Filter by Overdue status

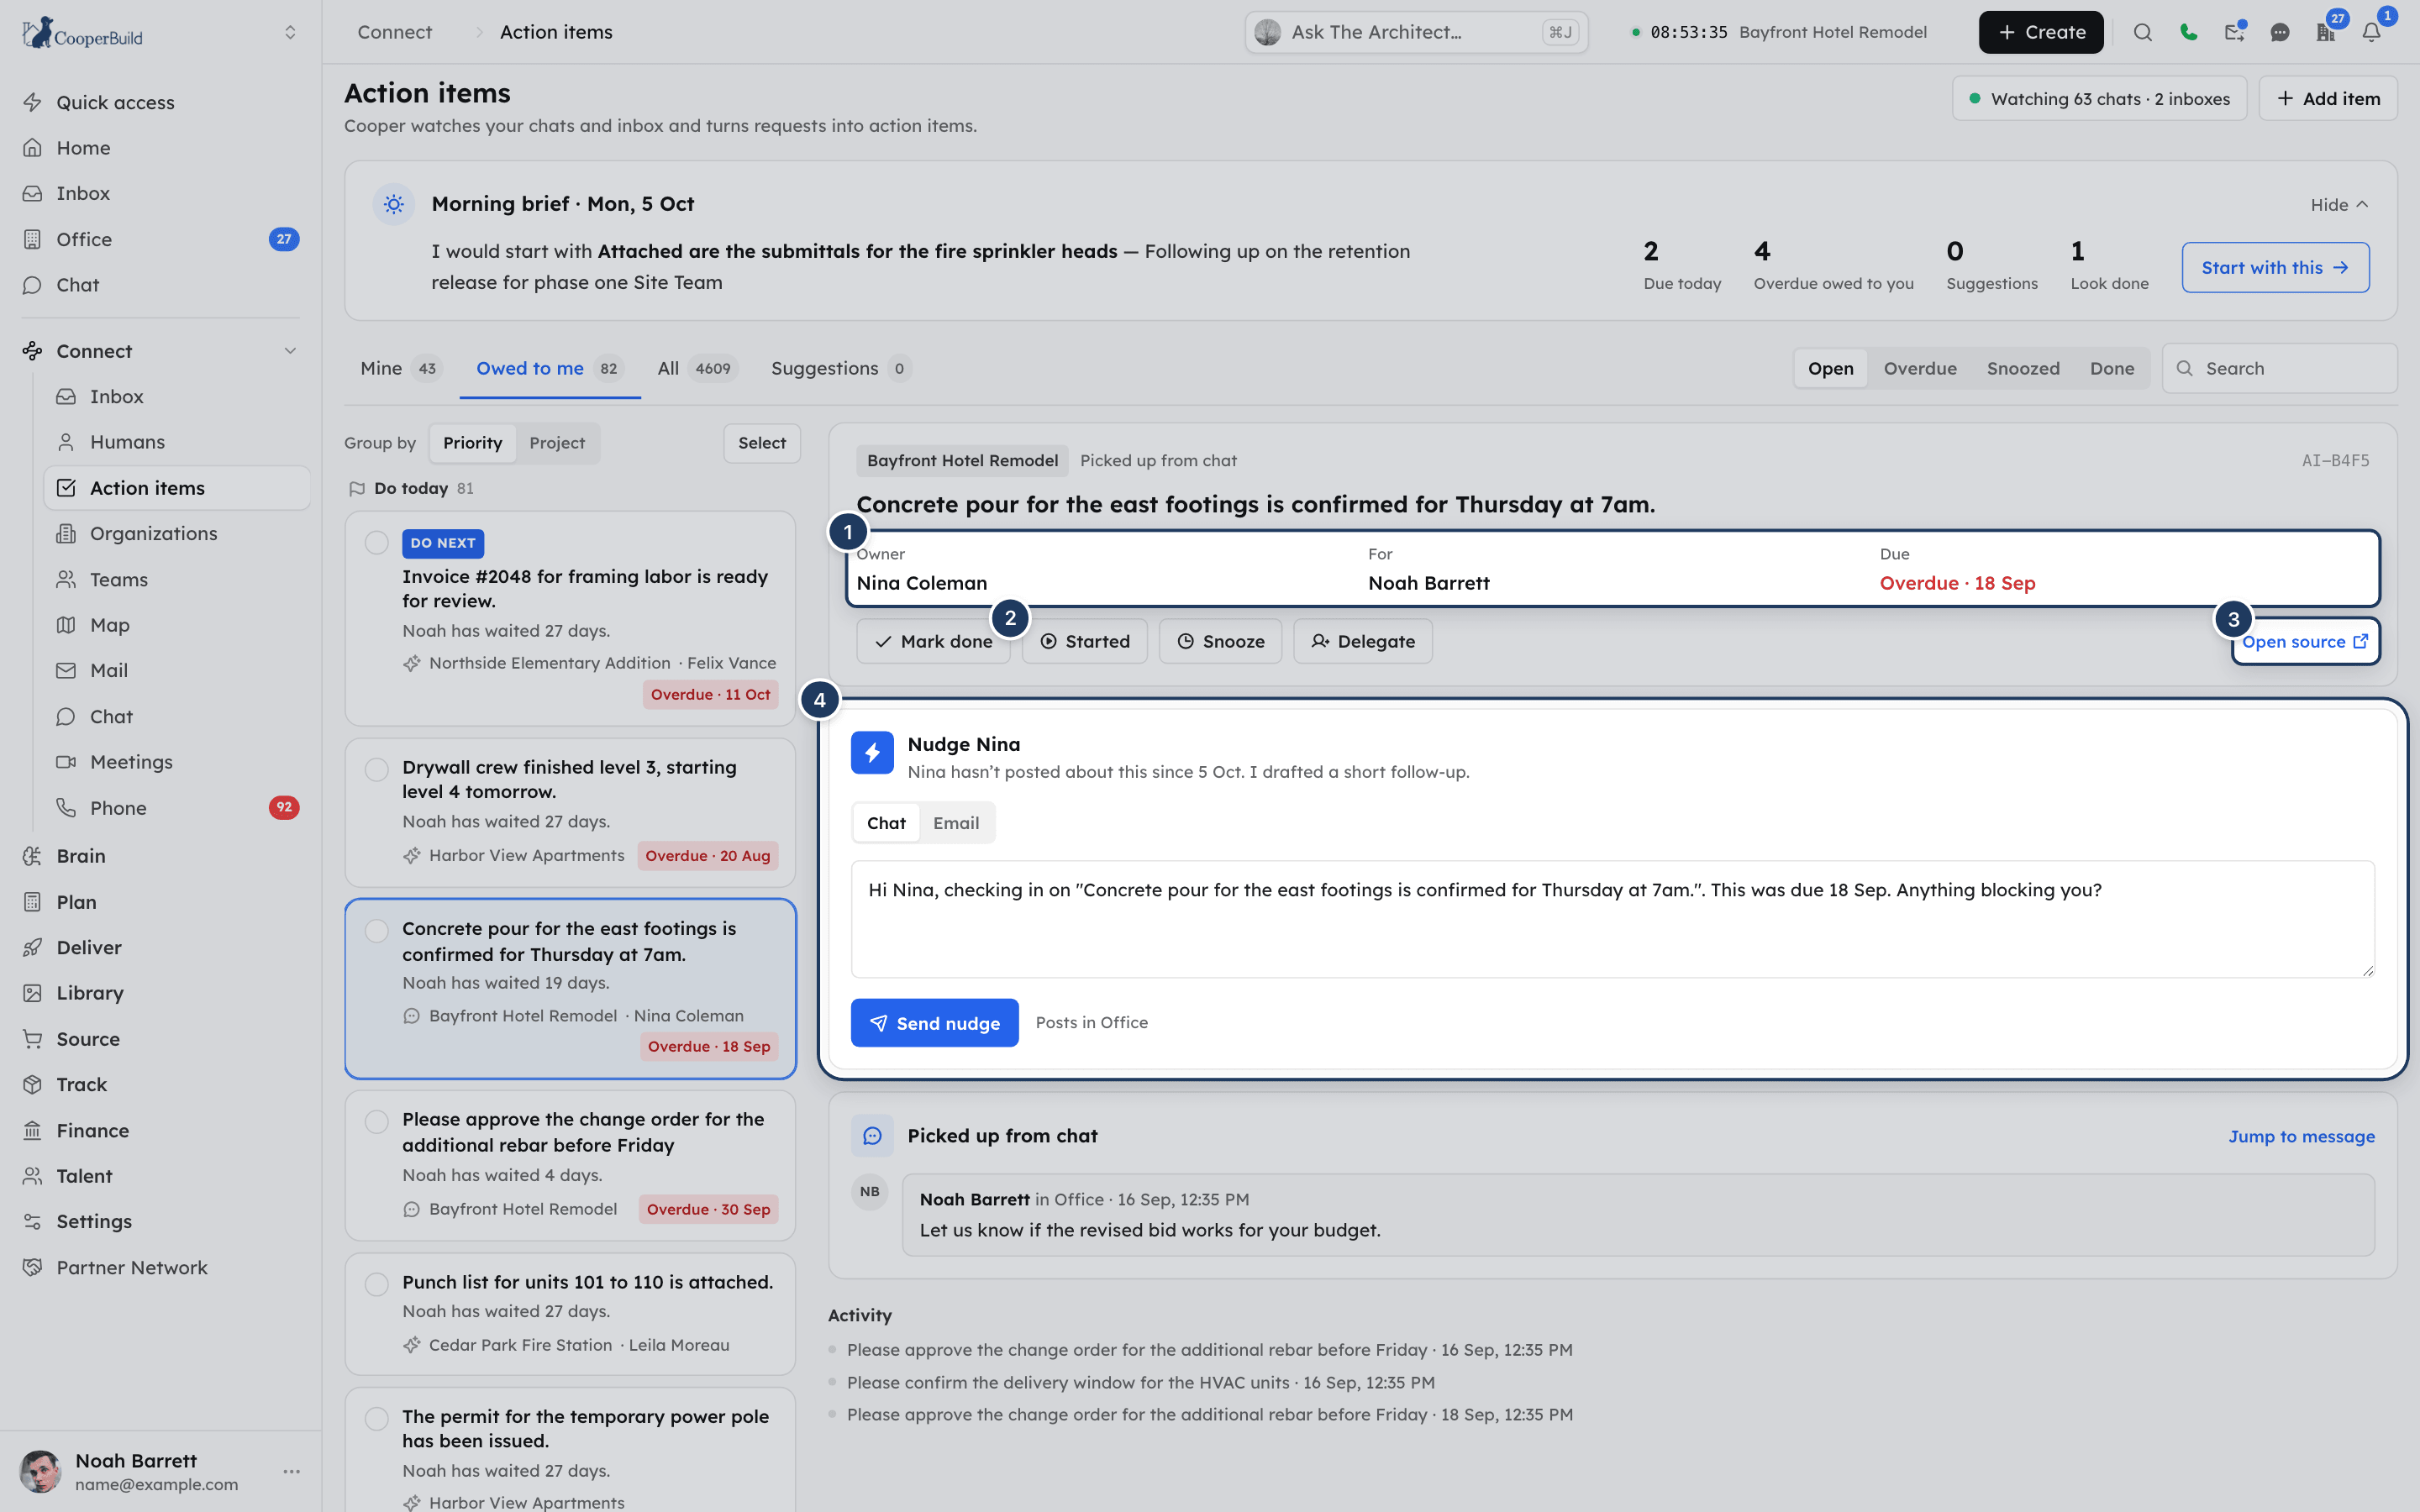1920,368
